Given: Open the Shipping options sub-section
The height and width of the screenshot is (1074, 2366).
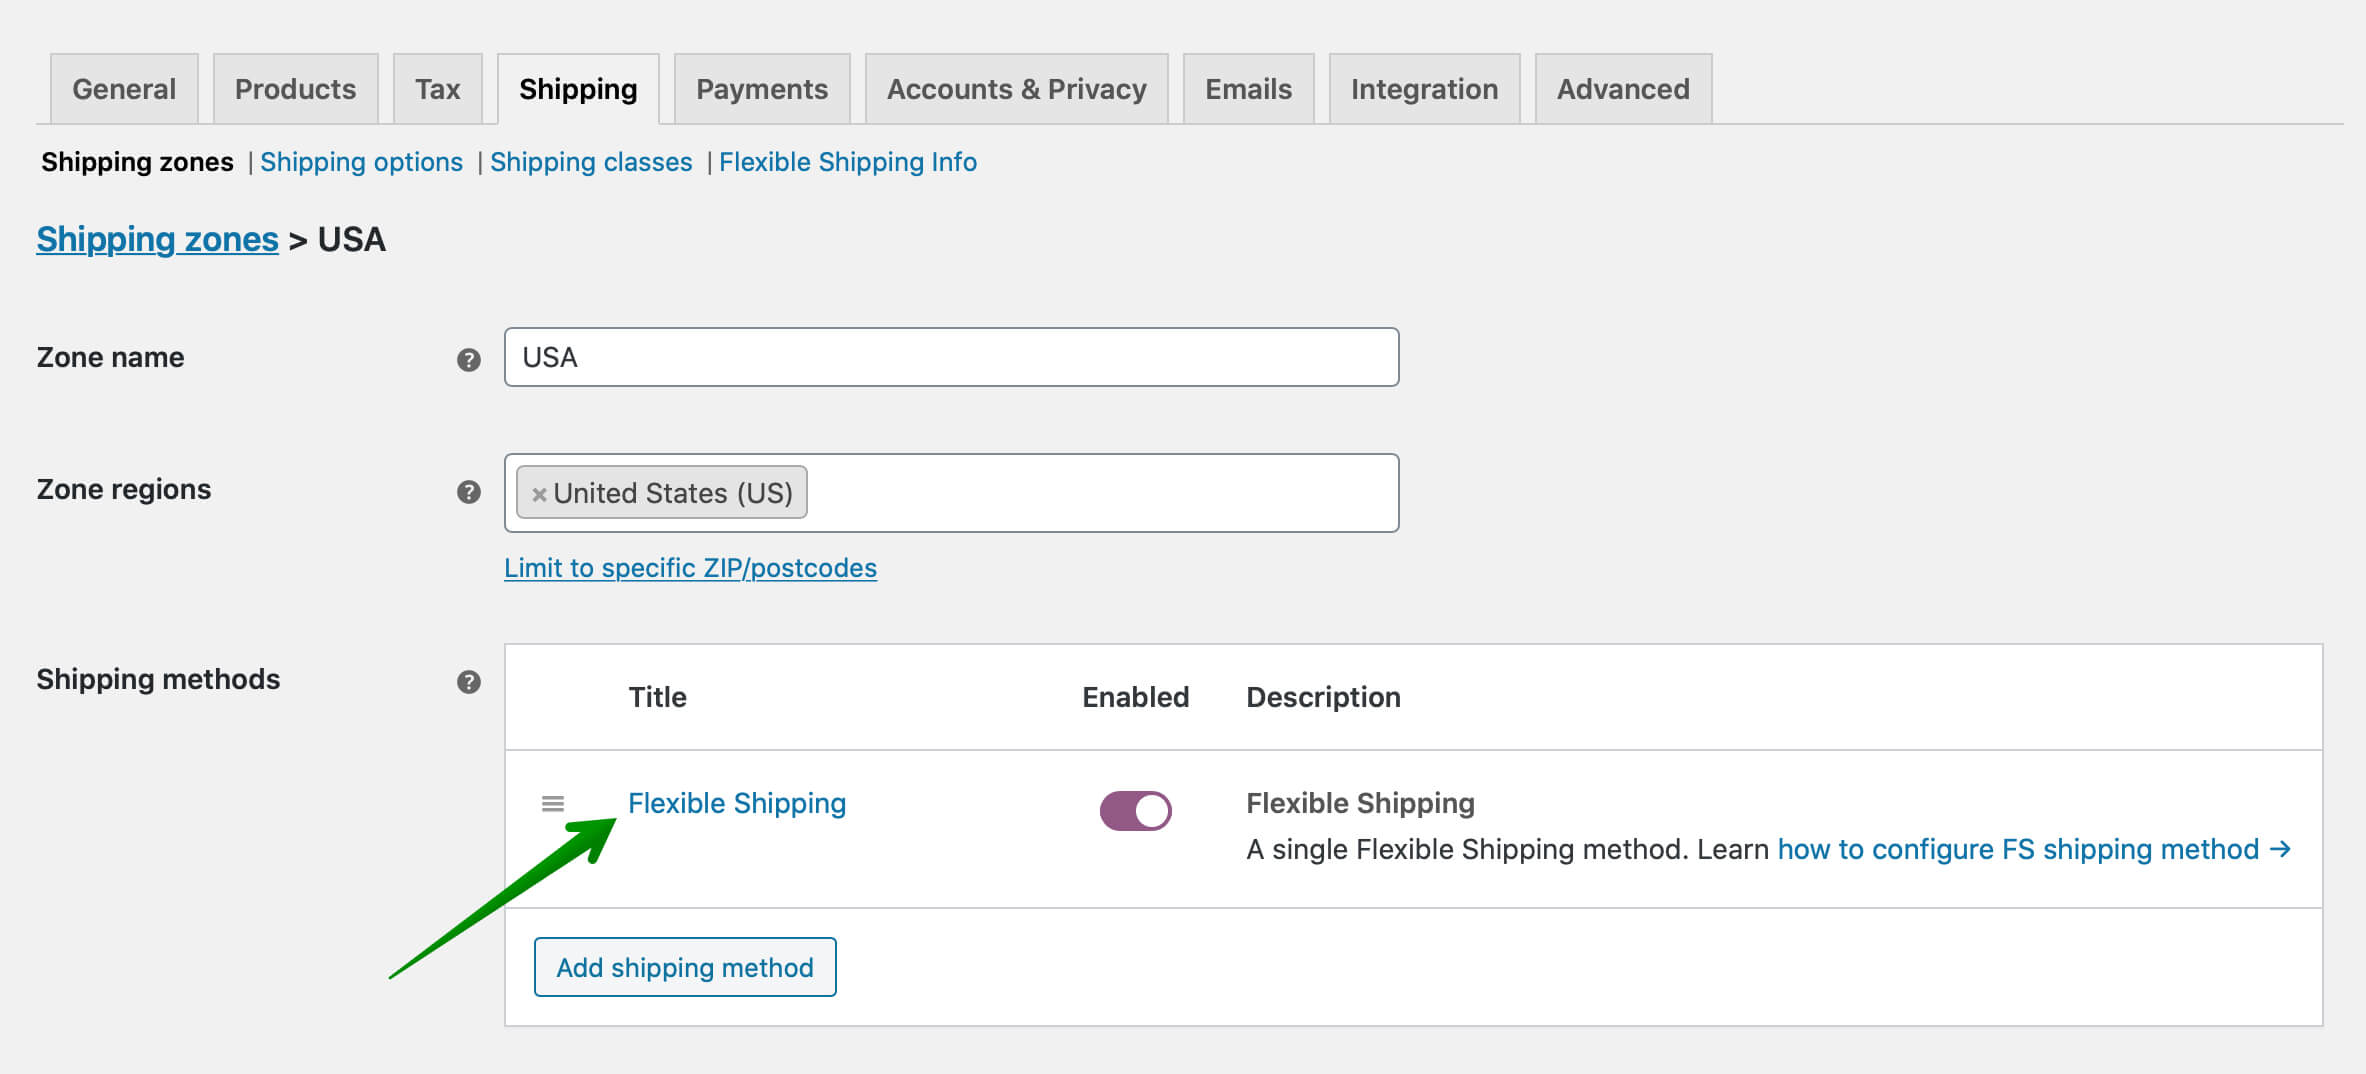Looking at the screenshot, I should click(x=361, y=162).
